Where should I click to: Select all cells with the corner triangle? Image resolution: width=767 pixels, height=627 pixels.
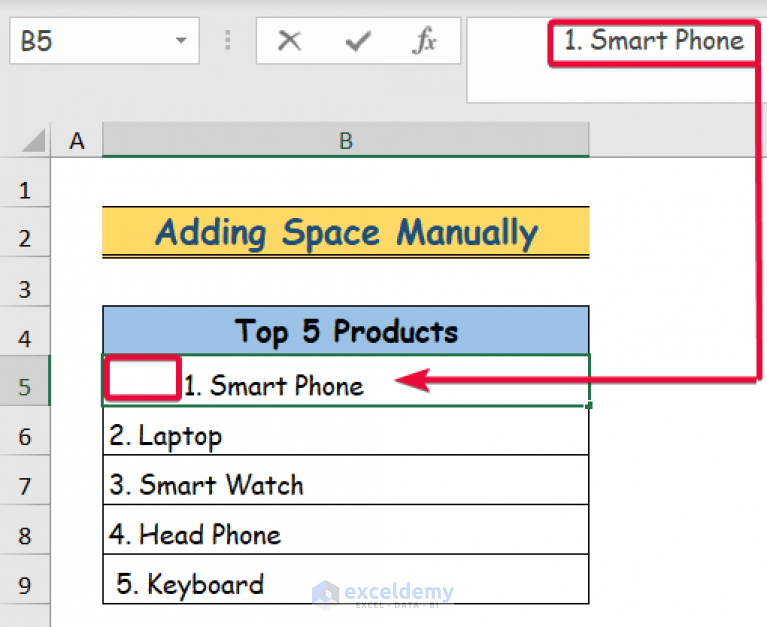(33, 141)
